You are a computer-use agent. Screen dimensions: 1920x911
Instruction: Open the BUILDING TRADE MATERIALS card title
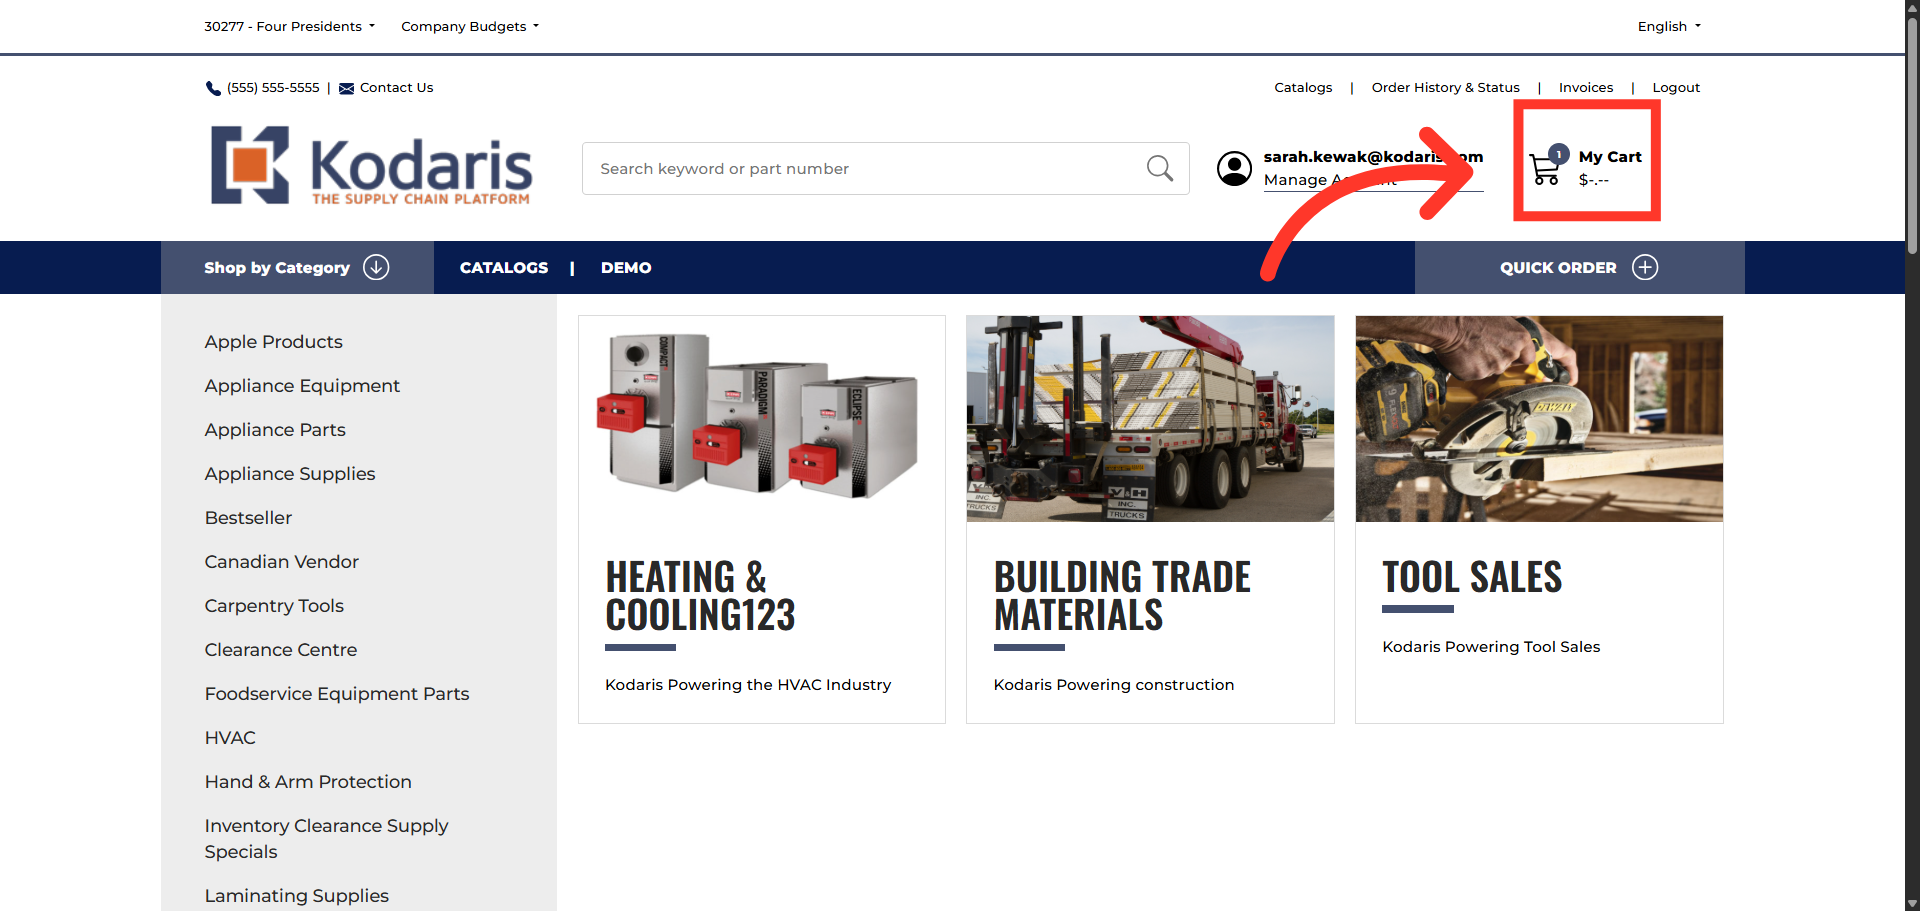1122,596
